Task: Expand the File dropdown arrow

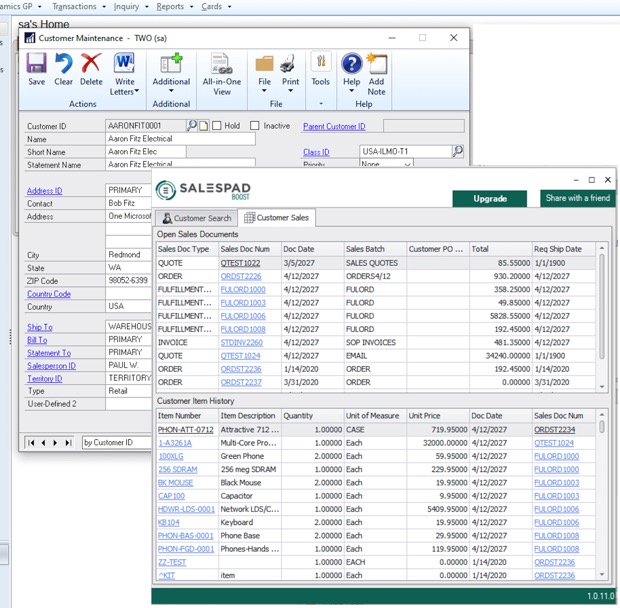Action: point(264,91)
